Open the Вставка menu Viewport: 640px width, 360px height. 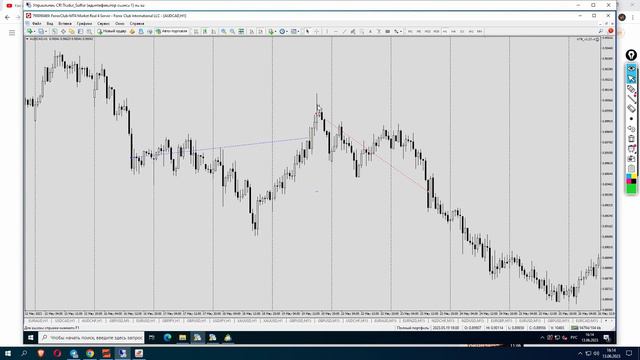point(65,24)
